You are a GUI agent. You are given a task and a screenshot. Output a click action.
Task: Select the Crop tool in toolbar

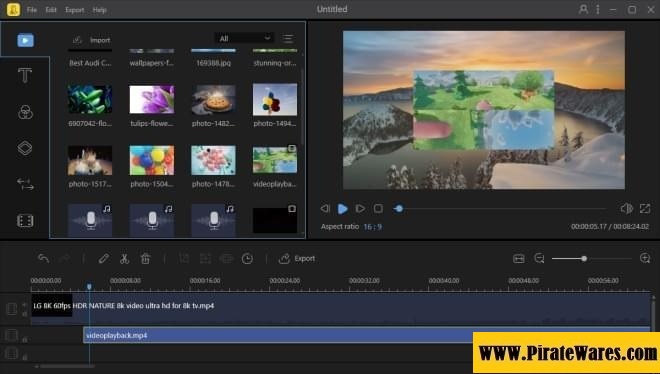(184, 258)
